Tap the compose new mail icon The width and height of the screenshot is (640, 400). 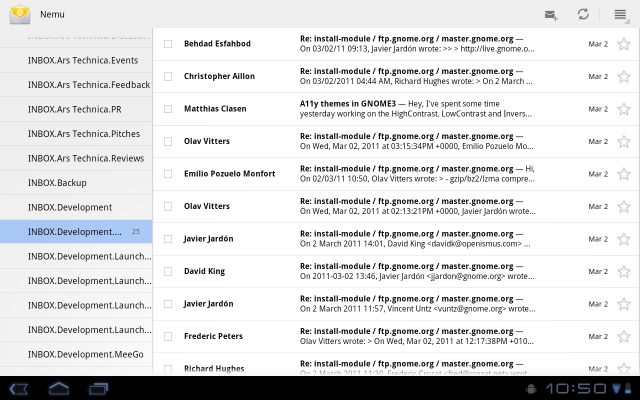(551, 15)
